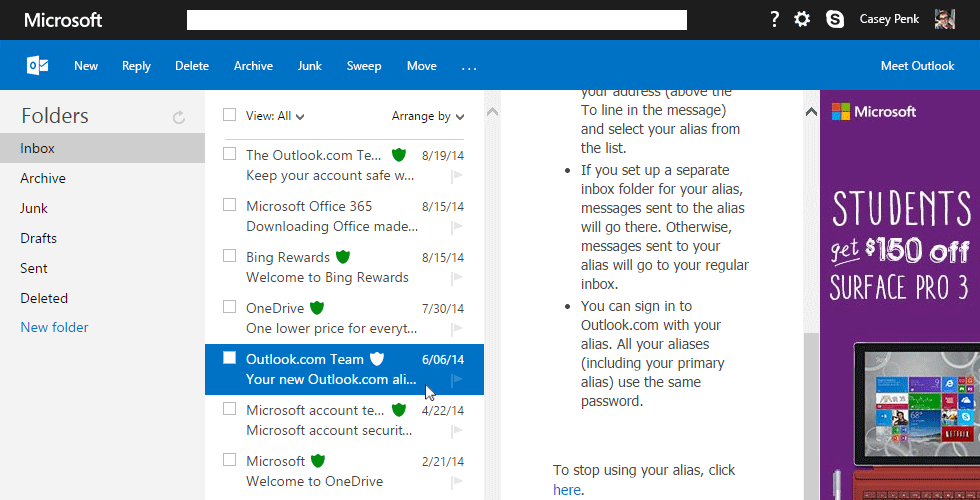Screen dimensions: 980x500
Task: Open the Welcome to OneDrive message
Action: (x=314, y=481)
